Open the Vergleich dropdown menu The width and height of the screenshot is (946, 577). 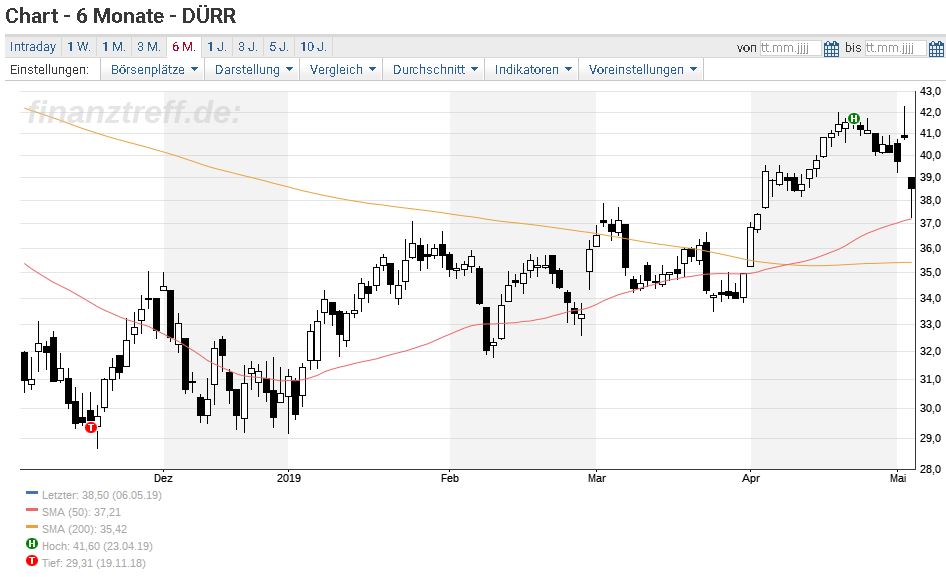pyautogui.click(x=342, y=69)
